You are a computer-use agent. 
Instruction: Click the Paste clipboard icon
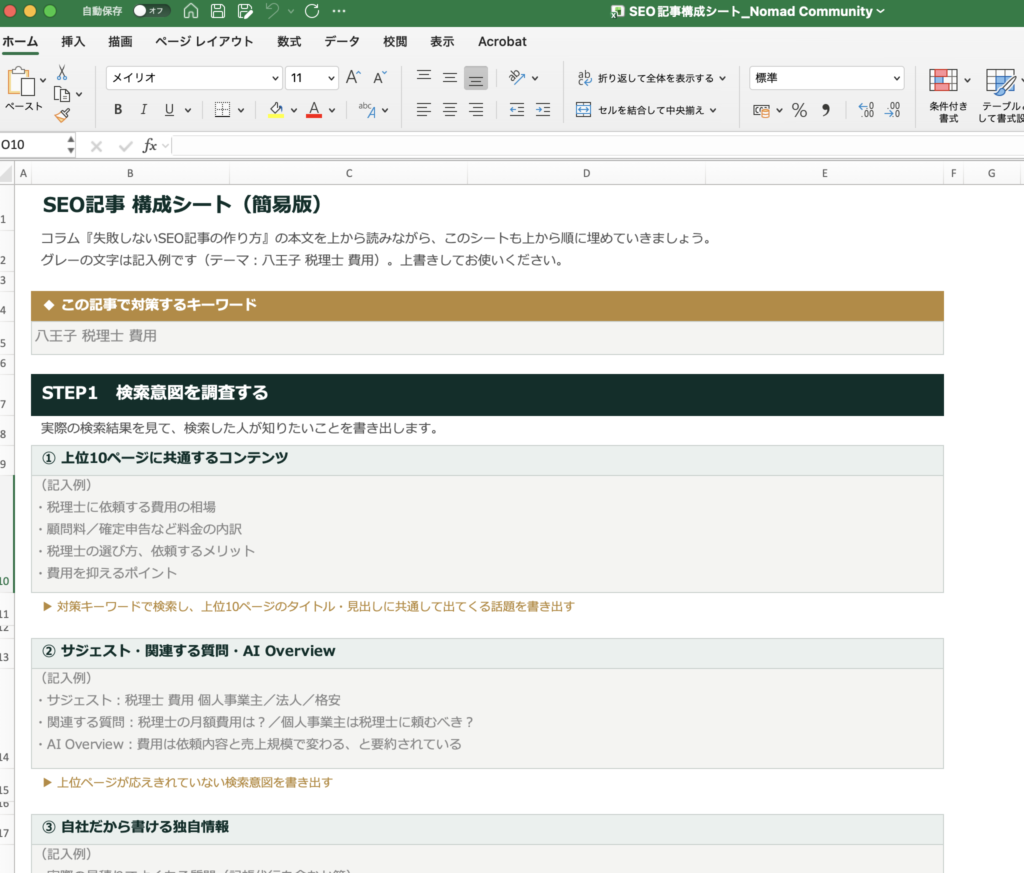pyautogui.click(x=20, y=82)
